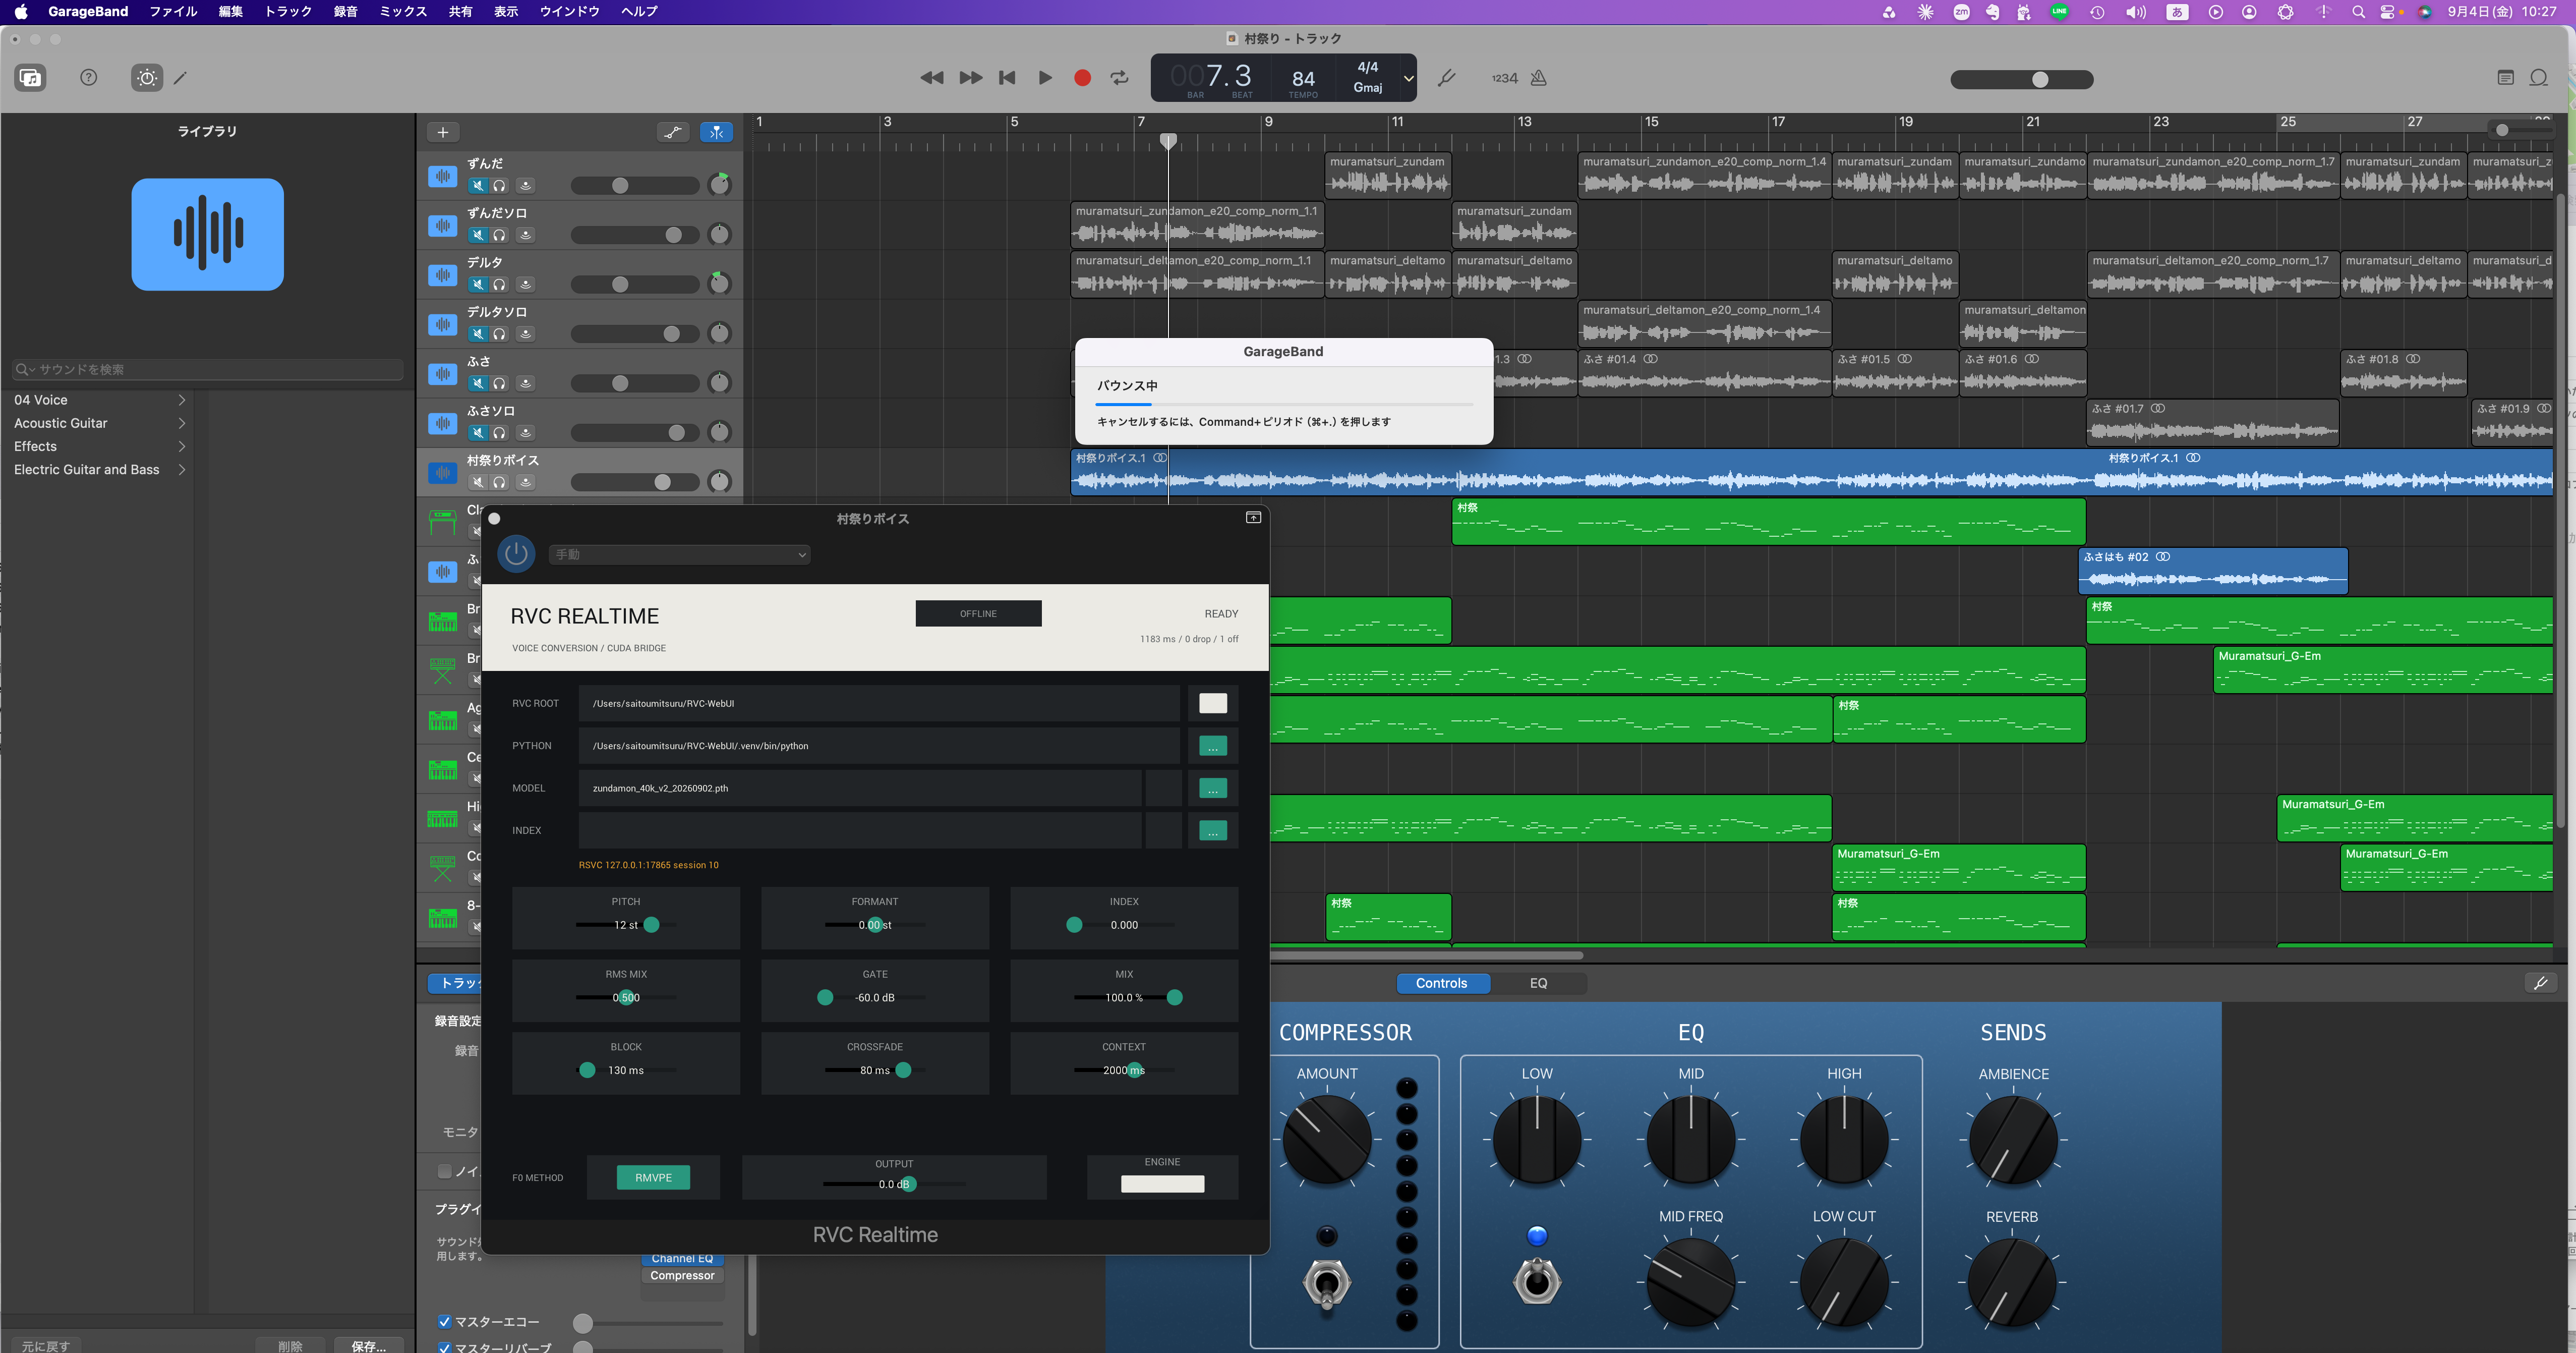Open the Library panel toolbar button
Screen dimensions: 2576x1353
pos(31,78)
